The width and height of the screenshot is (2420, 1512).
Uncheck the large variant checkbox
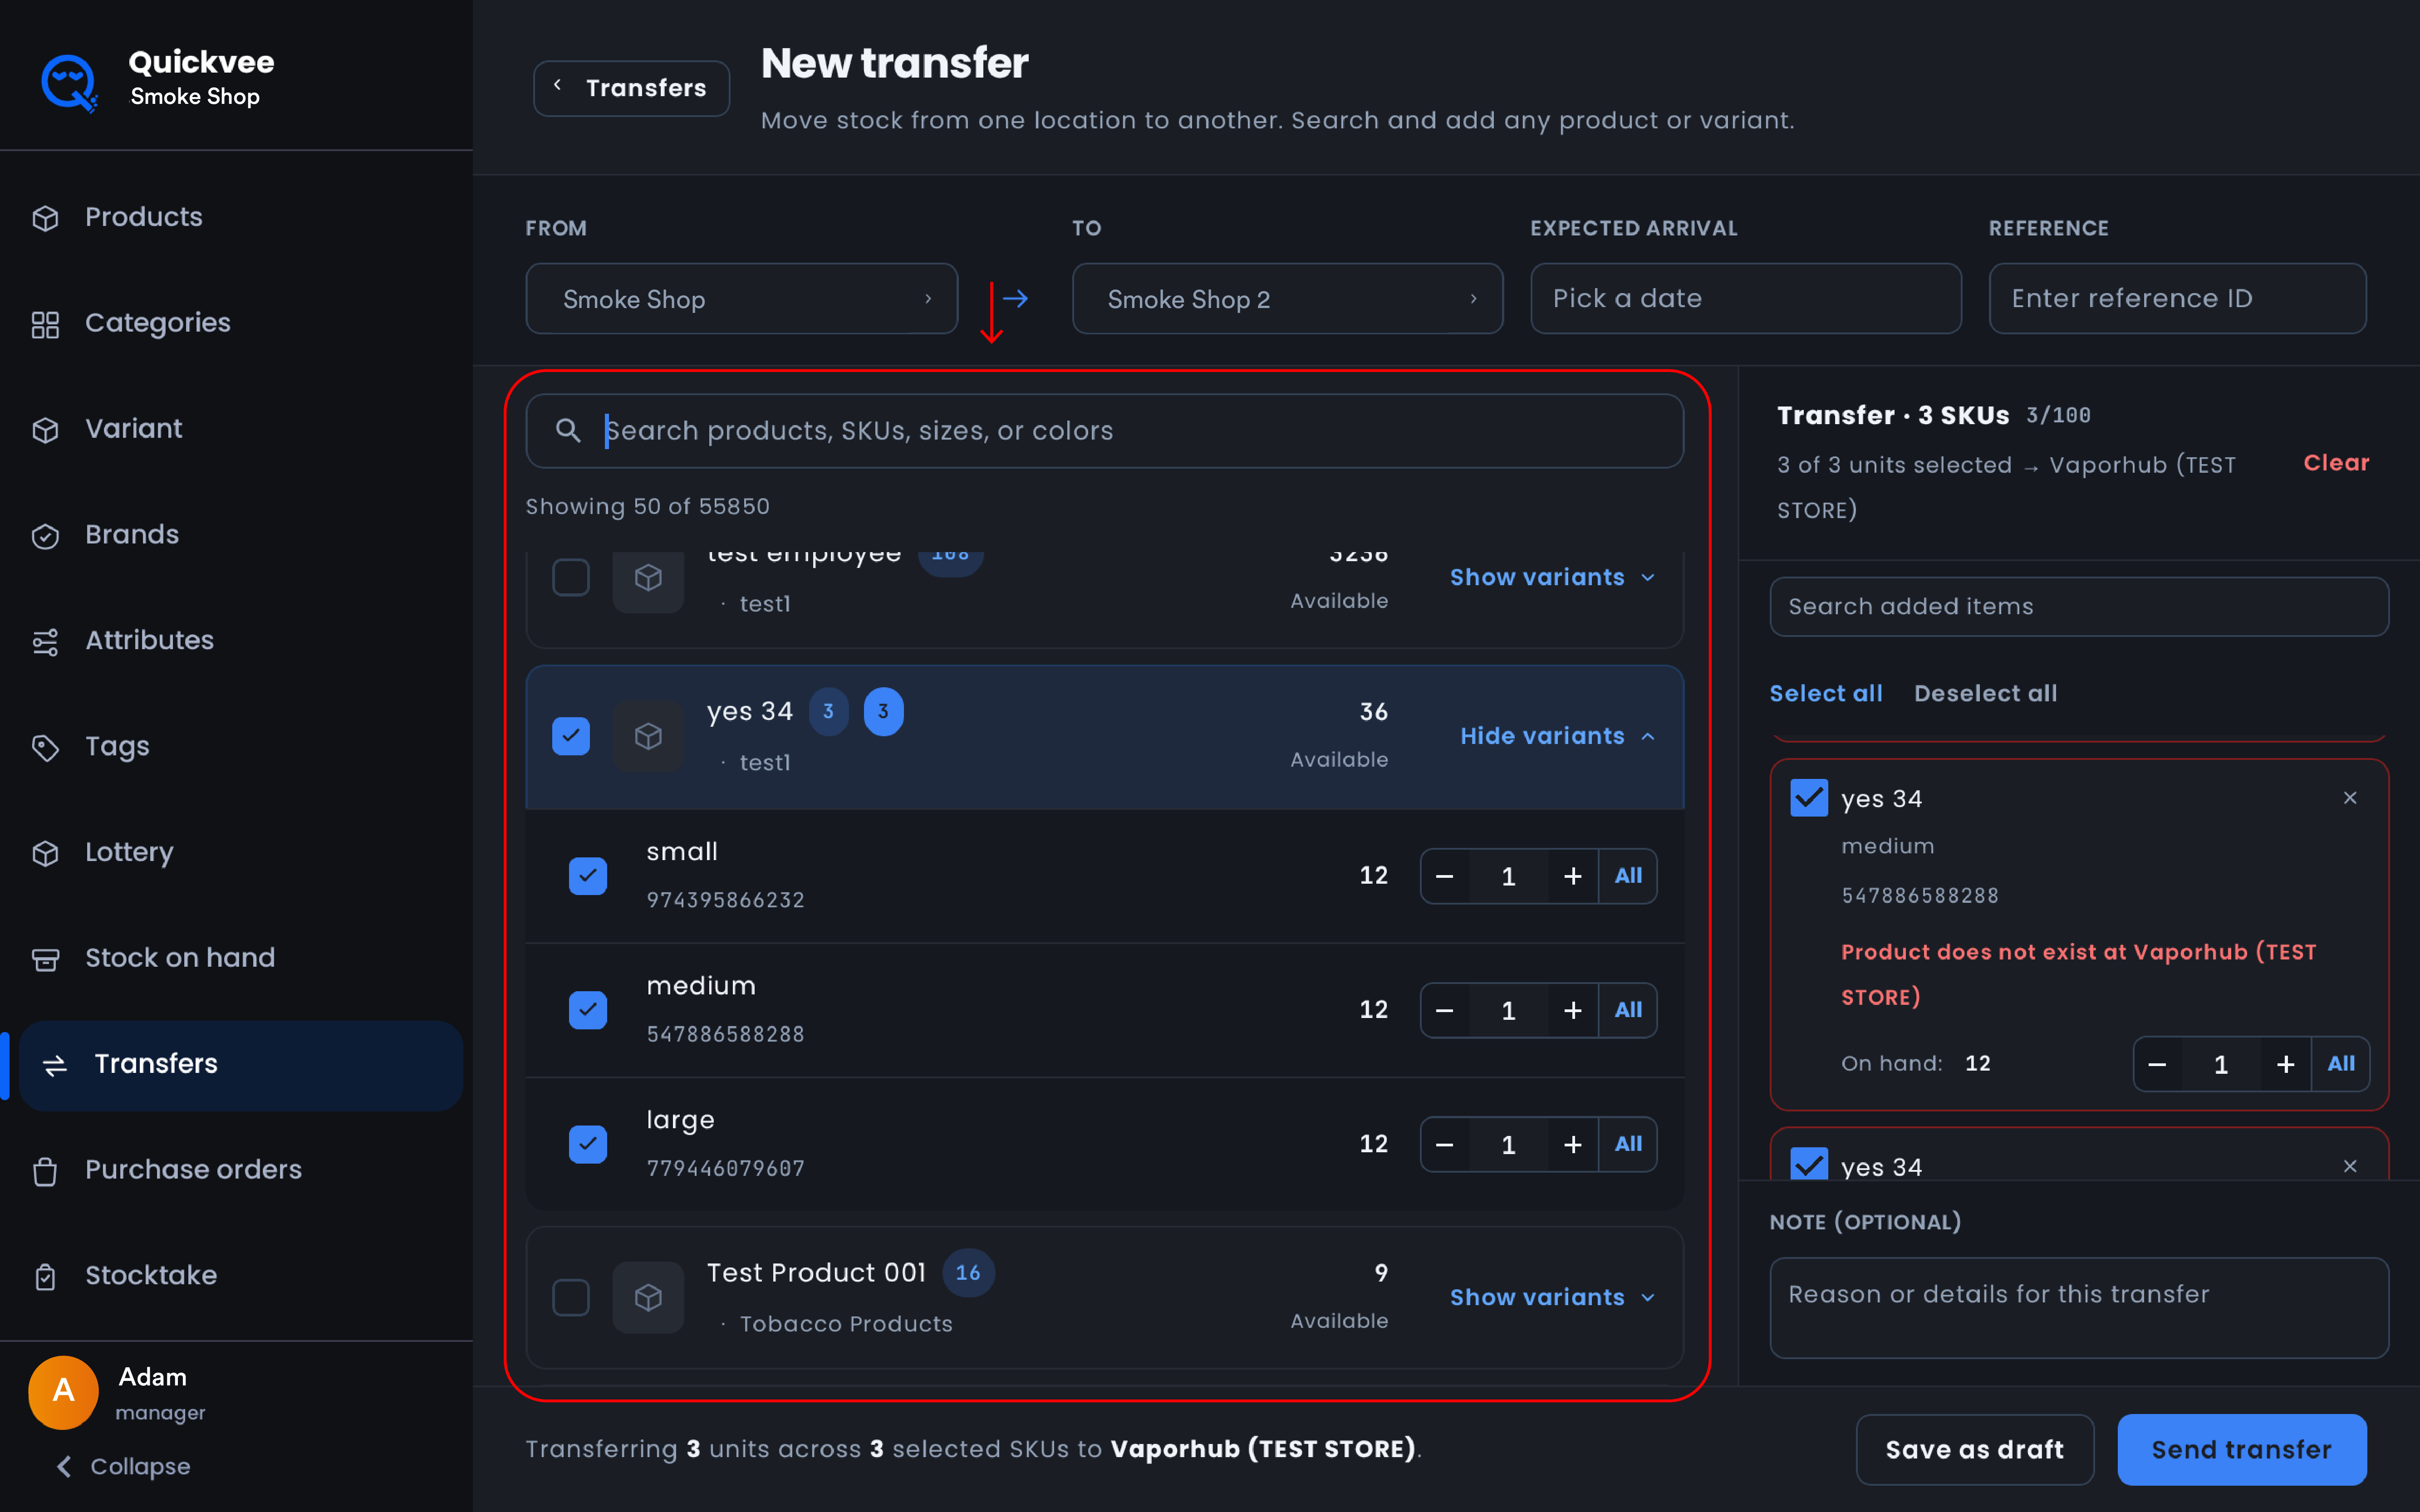point(588,1144)
